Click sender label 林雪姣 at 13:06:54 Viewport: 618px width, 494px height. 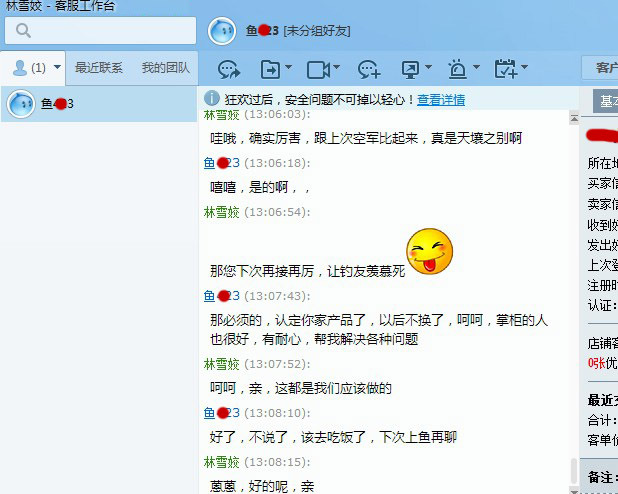[222, 212]
